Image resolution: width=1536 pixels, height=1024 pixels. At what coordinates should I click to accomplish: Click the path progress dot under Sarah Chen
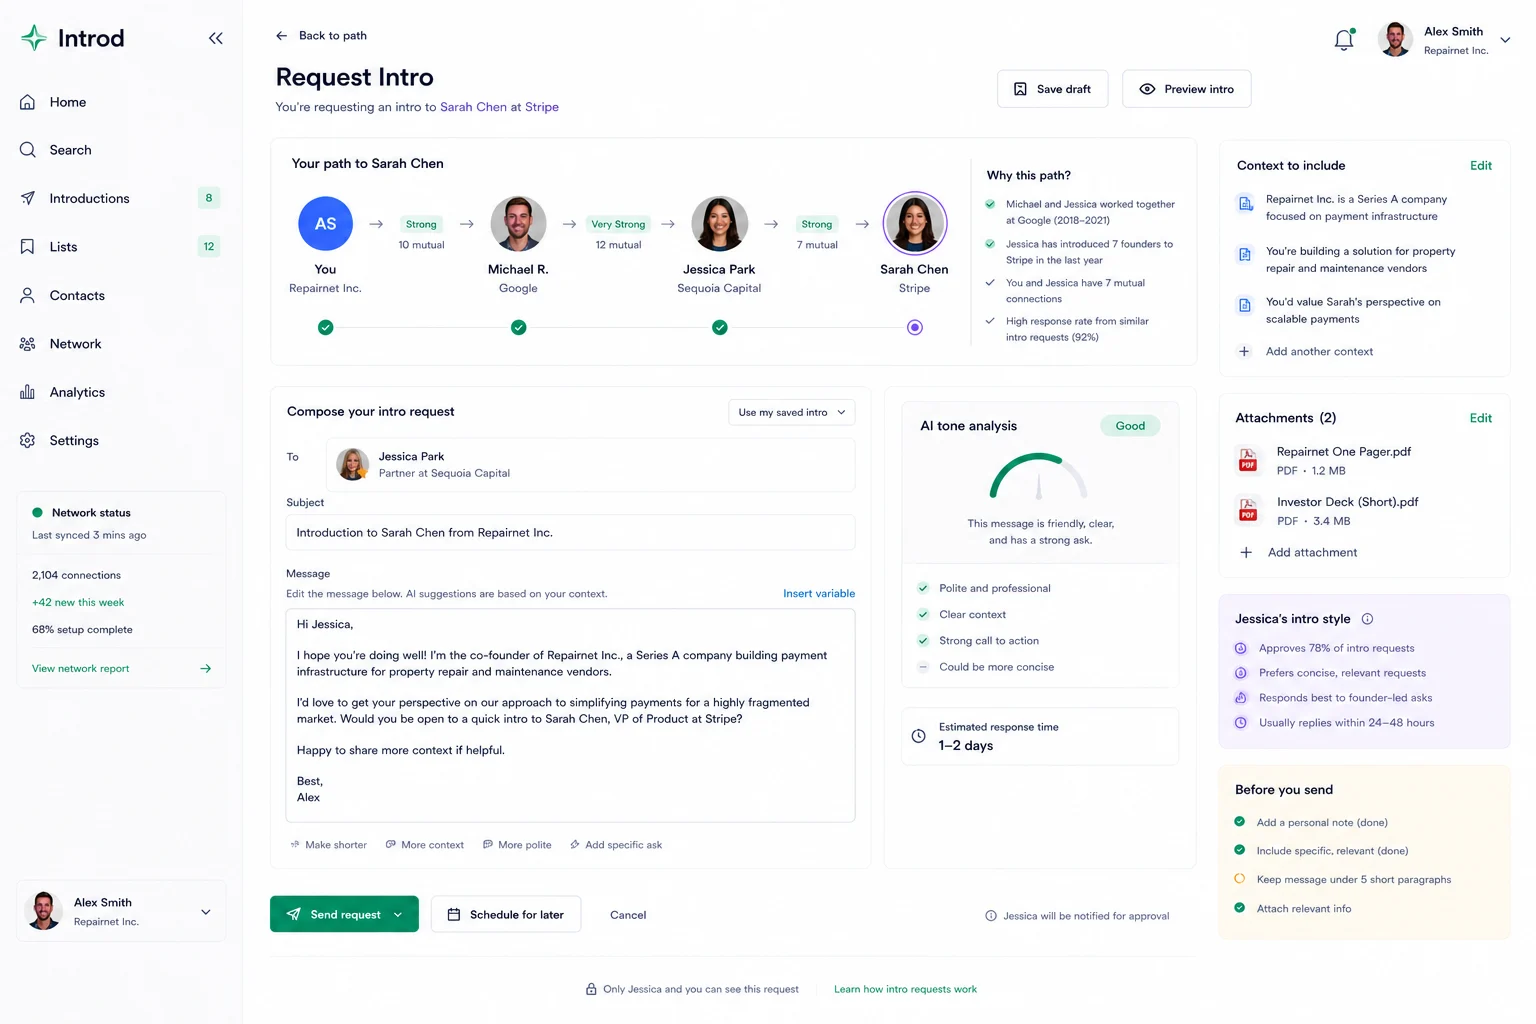click(914, 327)
